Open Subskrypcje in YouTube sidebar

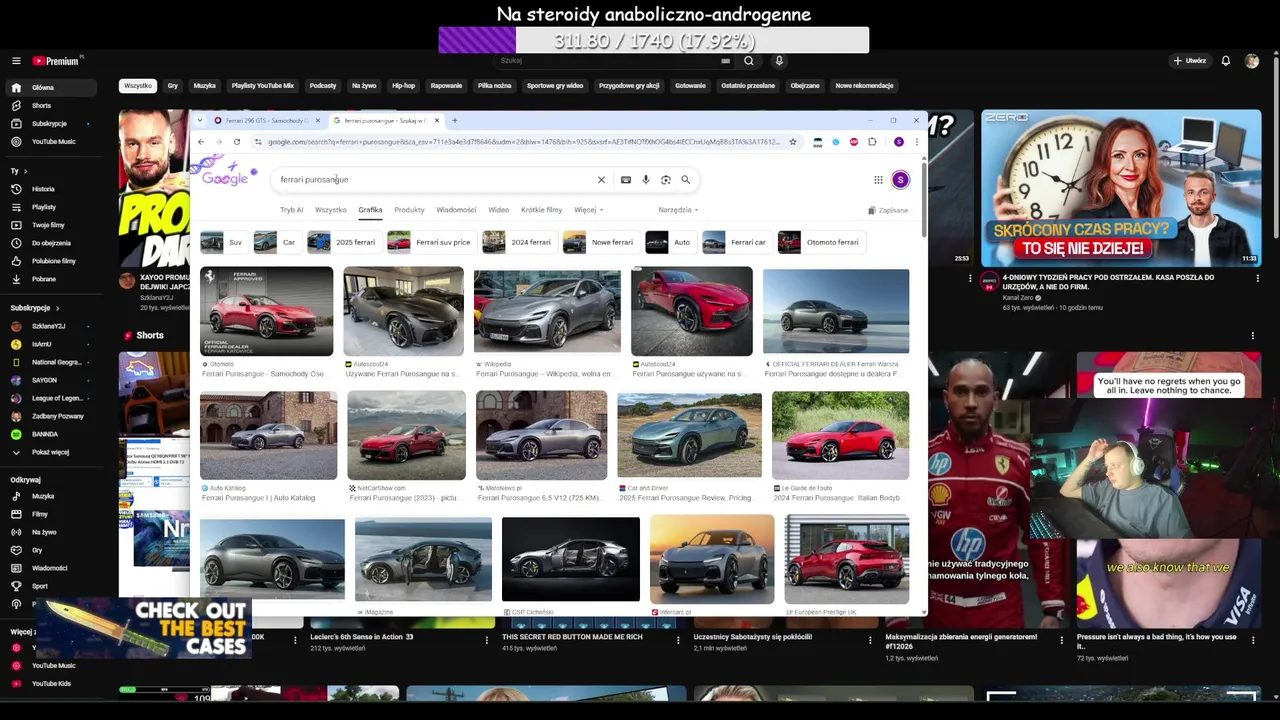click(x=50, y=123)
